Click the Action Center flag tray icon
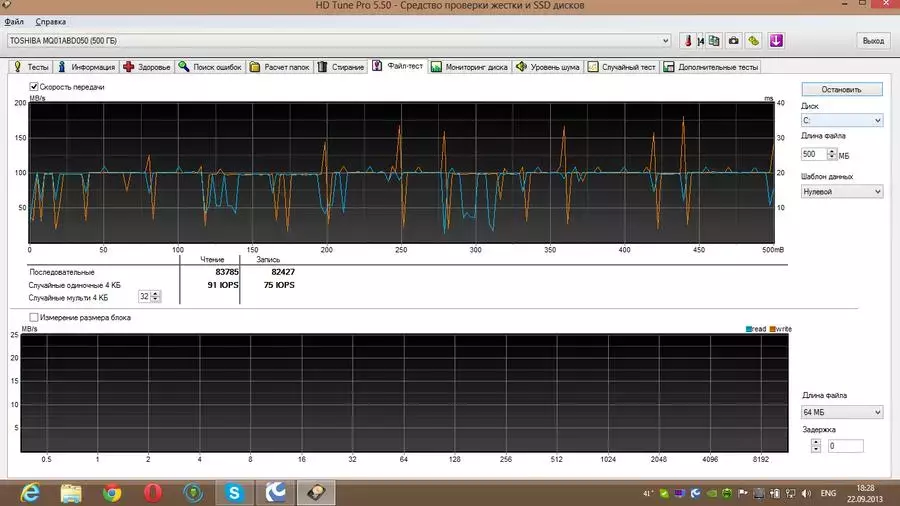900x506 pixels. coord(743,493)
